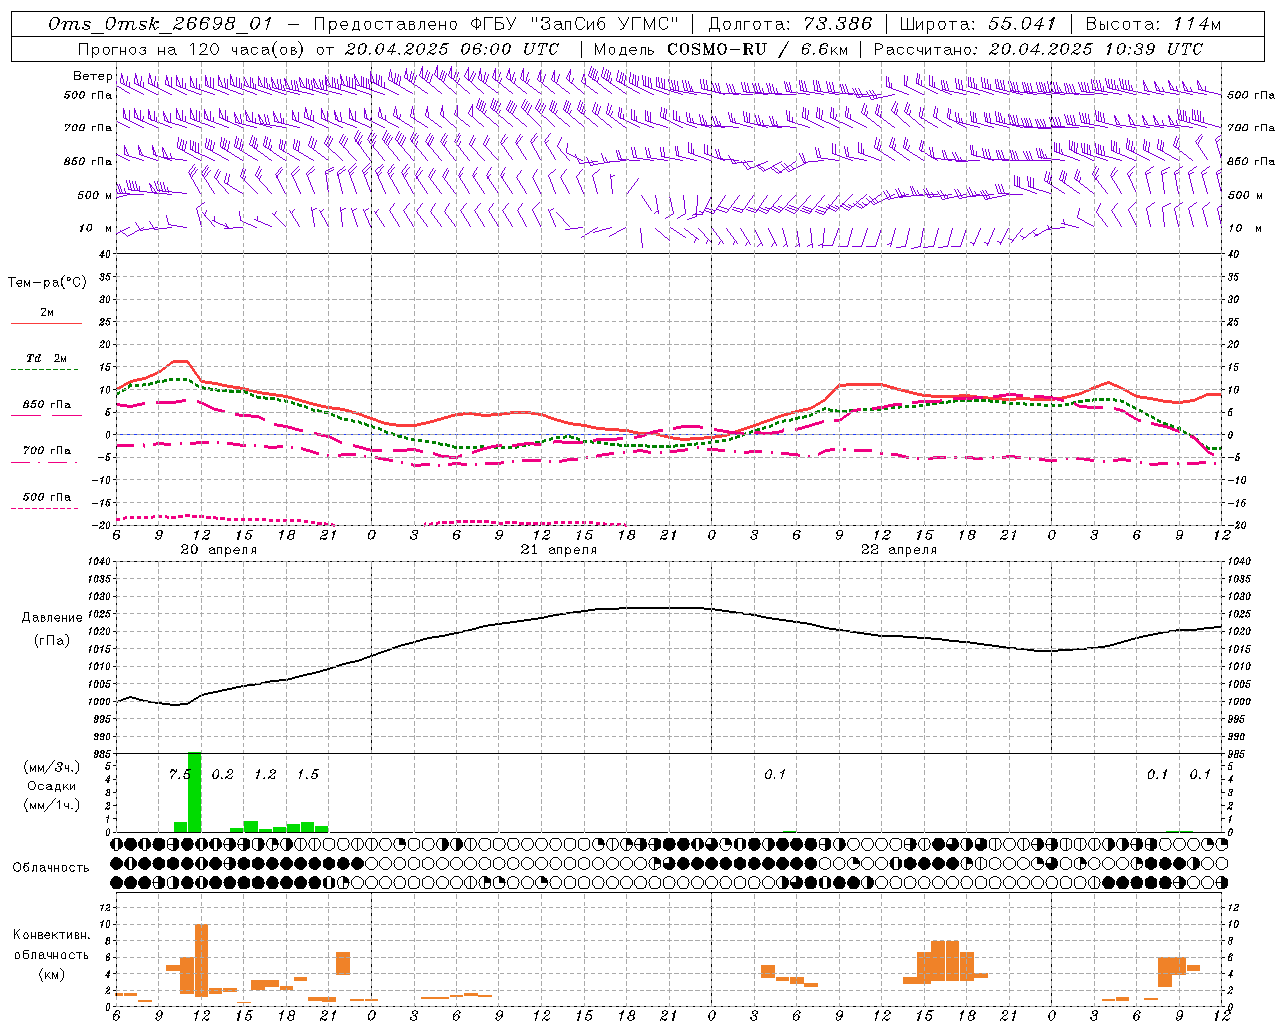
Task: Click the 2м temperature legend entry
Action: [x=47, y=313]
